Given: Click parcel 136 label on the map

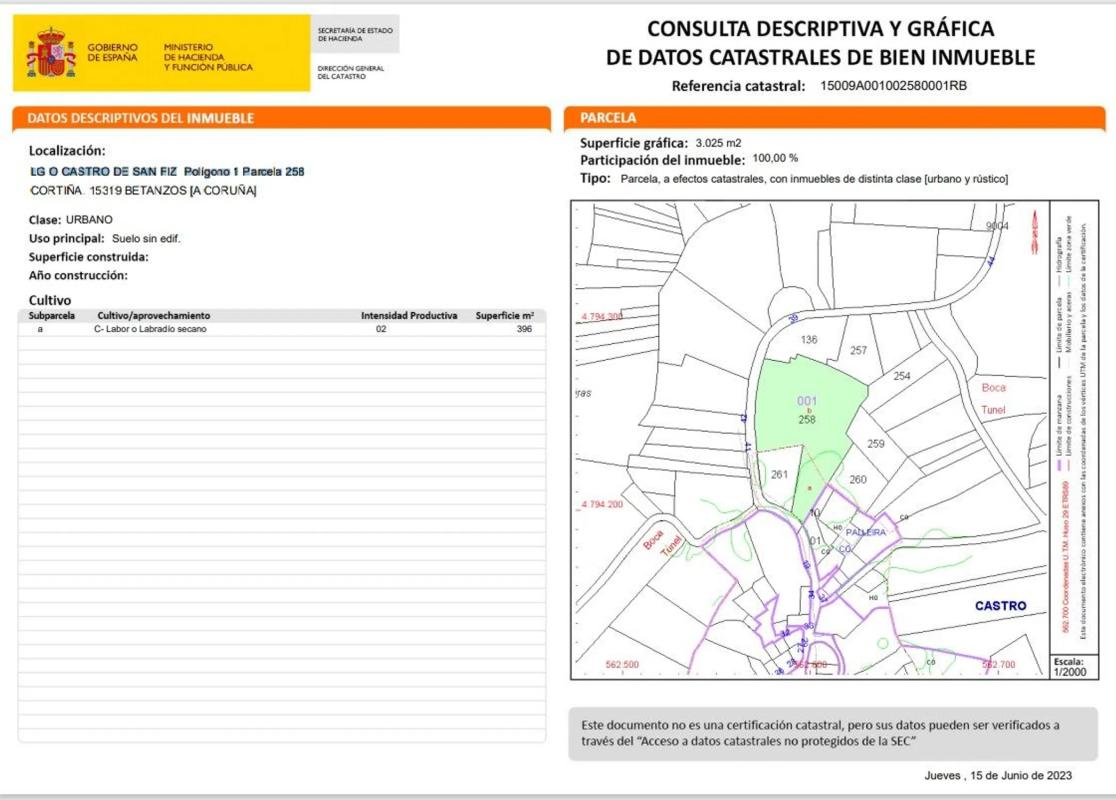Looking at the screenshot, I should (809, 340).
